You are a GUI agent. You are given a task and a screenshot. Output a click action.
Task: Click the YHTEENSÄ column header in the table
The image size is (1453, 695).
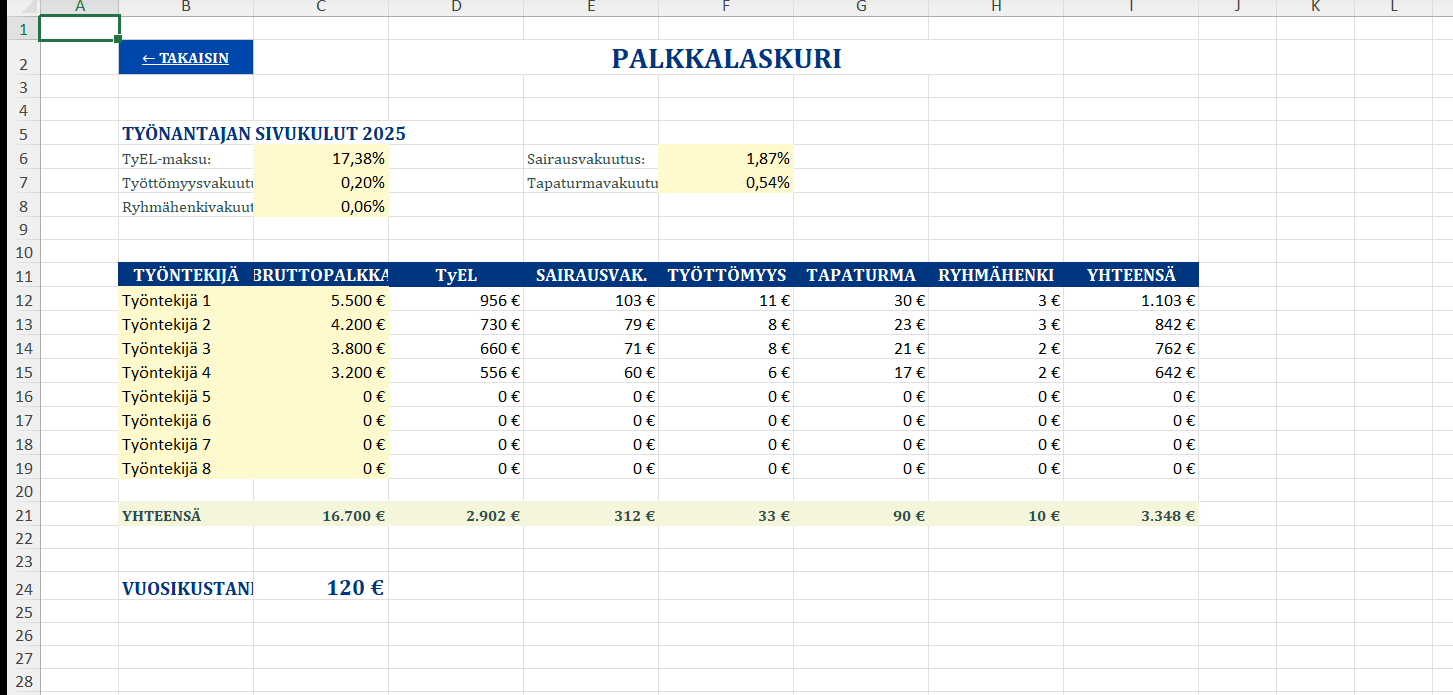click(1130, 275)
